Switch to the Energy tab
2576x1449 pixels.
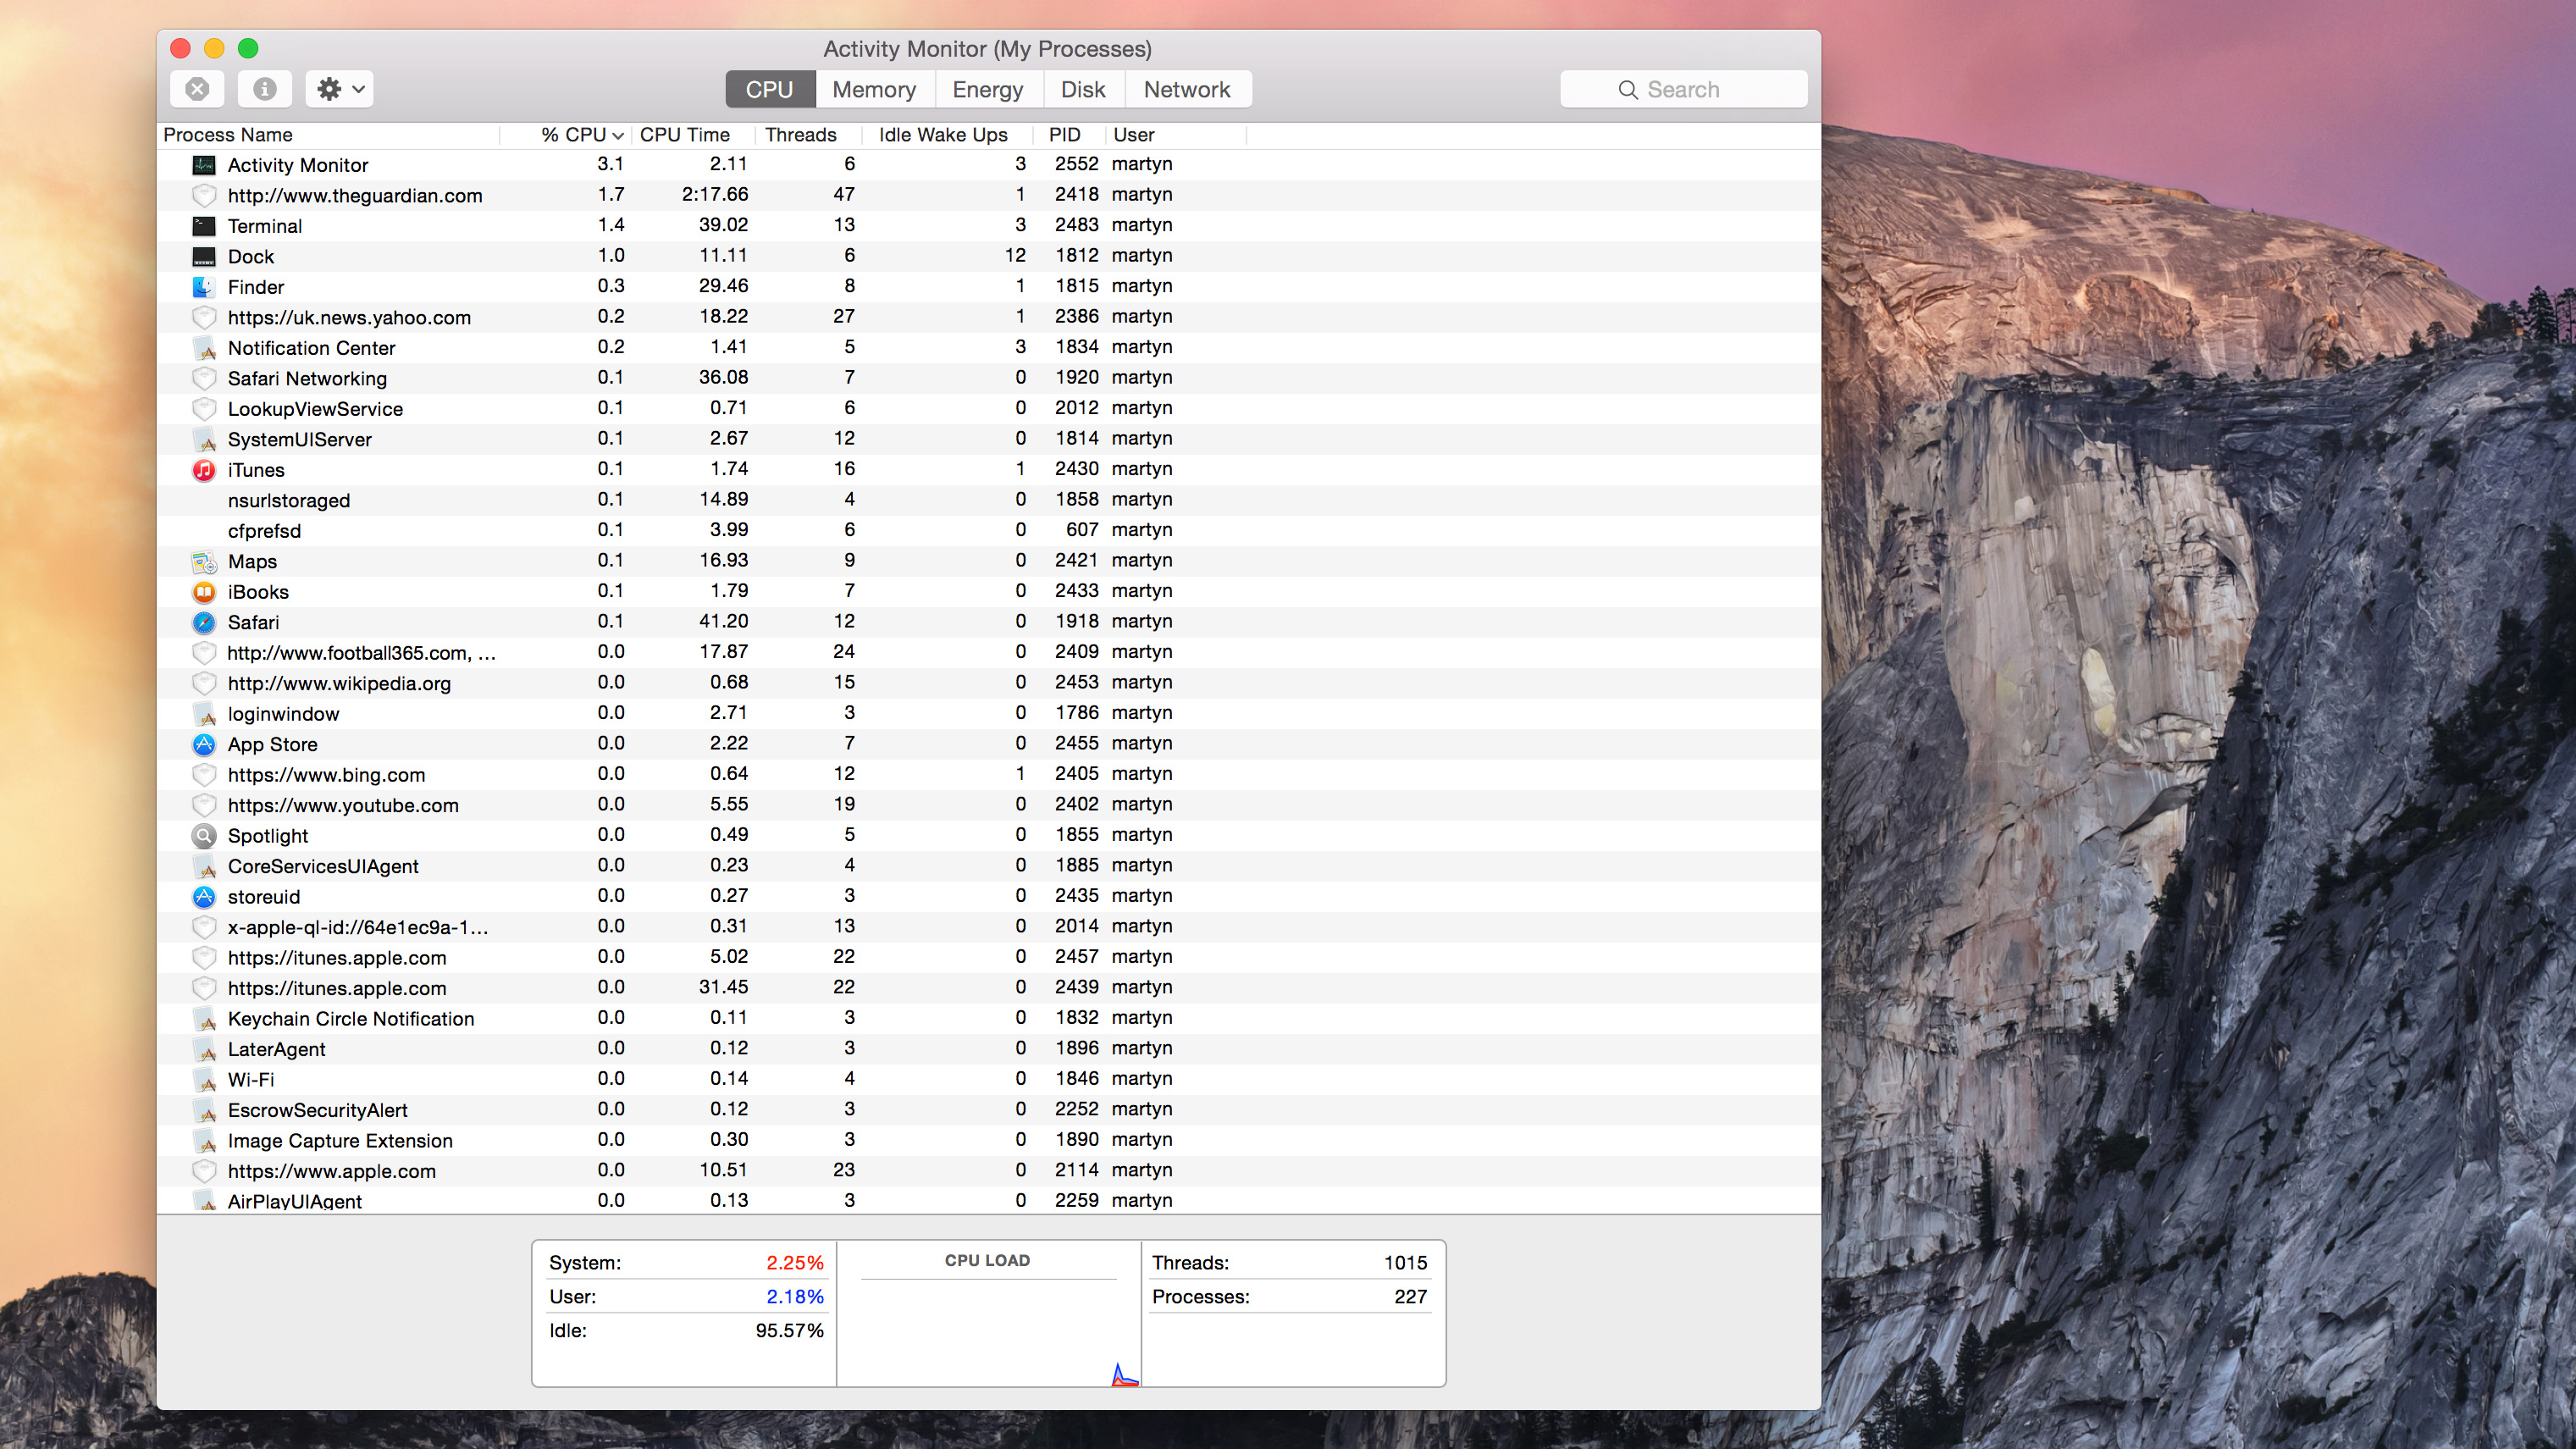click(989, 89)
